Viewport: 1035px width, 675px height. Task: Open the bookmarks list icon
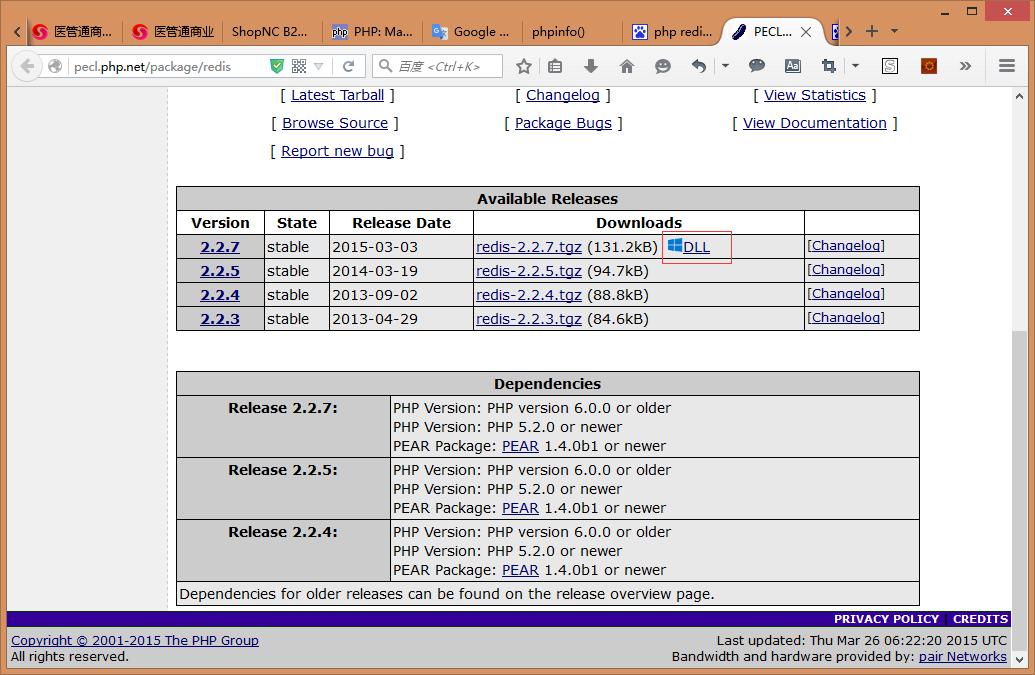tap(555, 66)
